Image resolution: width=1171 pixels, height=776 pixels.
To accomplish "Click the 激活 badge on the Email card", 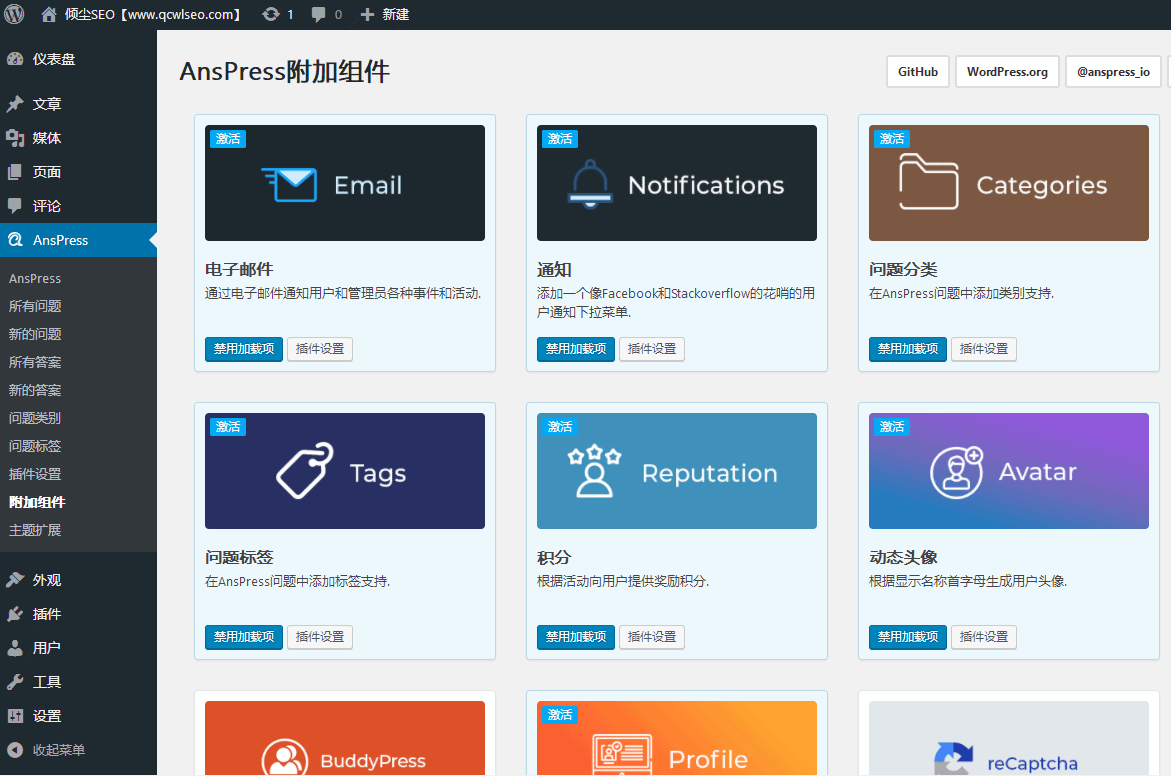I will (x=228, y=139).
